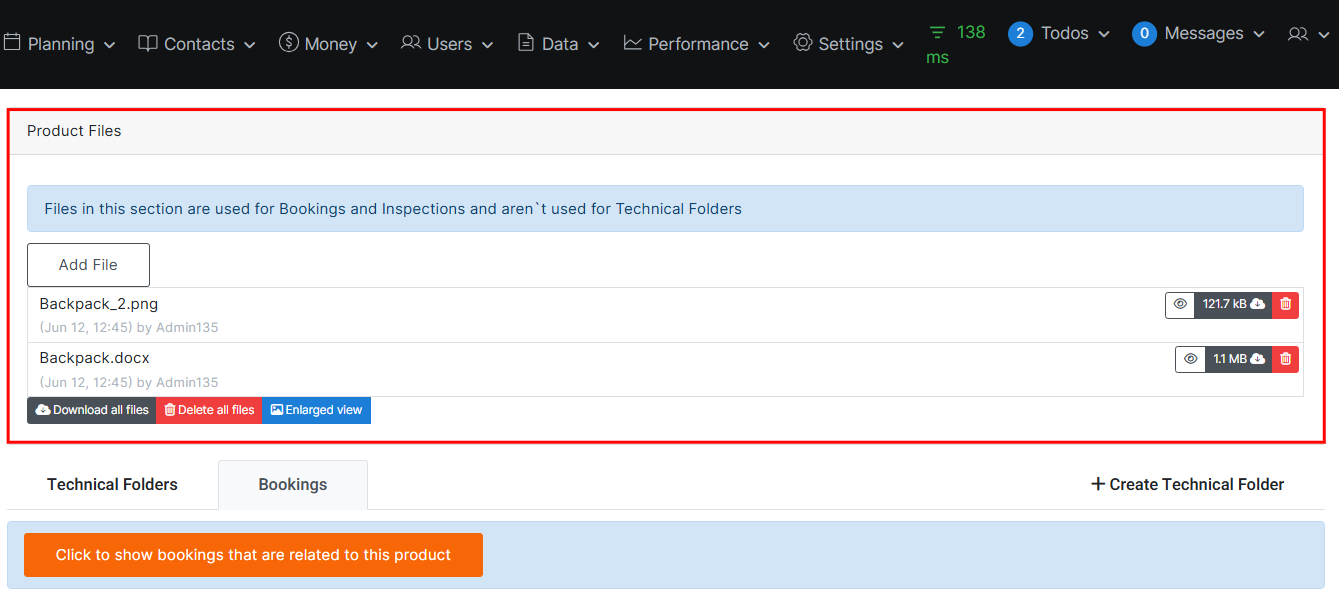Expand the Planning menu
This screenshot has height=598, width=1339.
(x=60, y=44)
